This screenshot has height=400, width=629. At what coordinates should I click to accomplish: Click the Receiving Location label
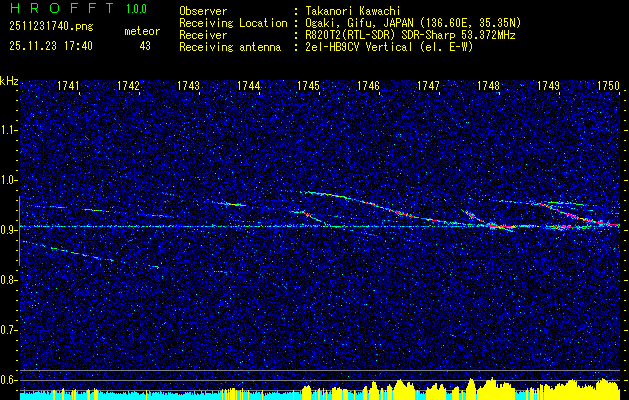pyautogui.click(x=233, y=23)
